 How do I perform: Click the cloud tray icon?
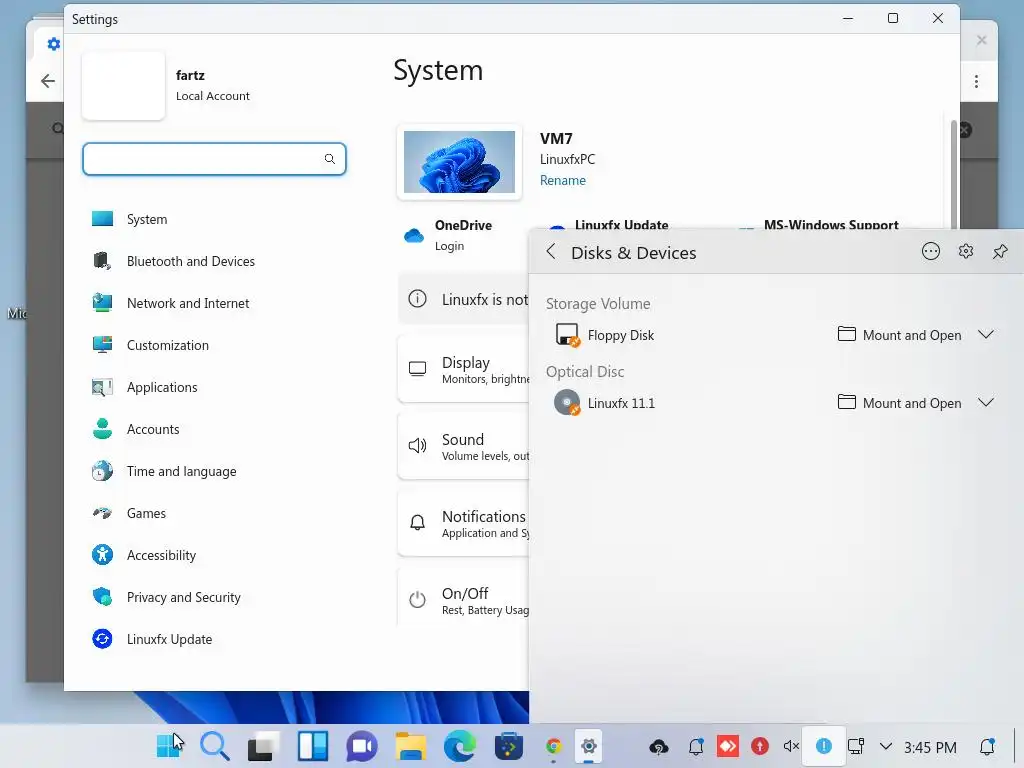[x=658, y=746]
